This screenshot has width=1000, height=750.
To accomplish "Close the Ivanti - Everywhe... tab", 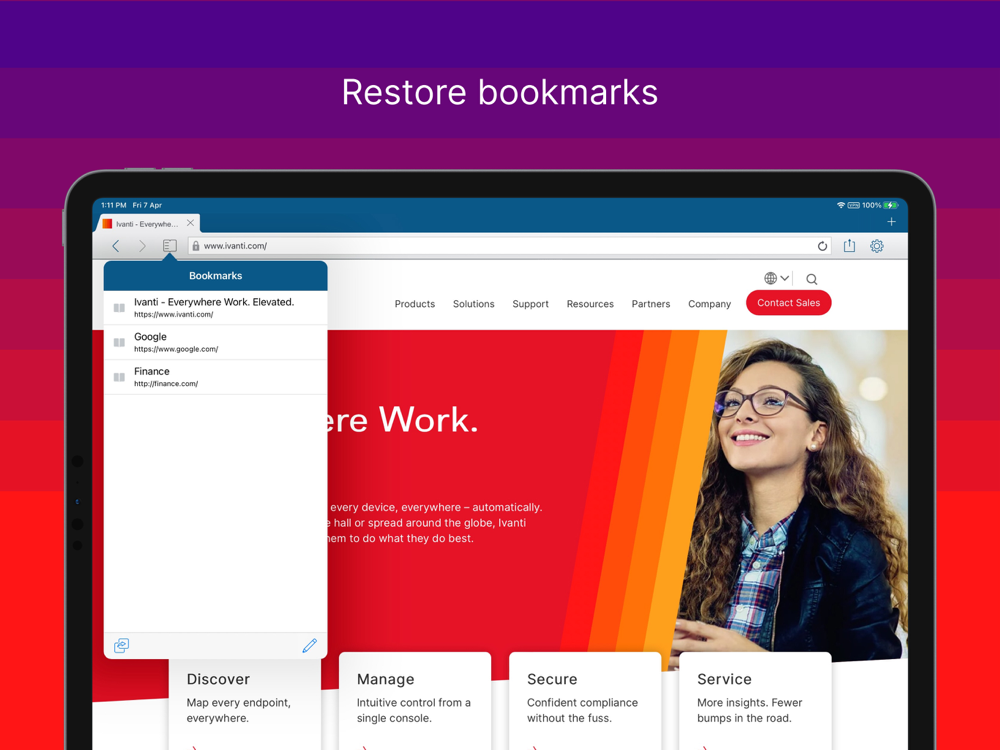I will click(190, 223).
